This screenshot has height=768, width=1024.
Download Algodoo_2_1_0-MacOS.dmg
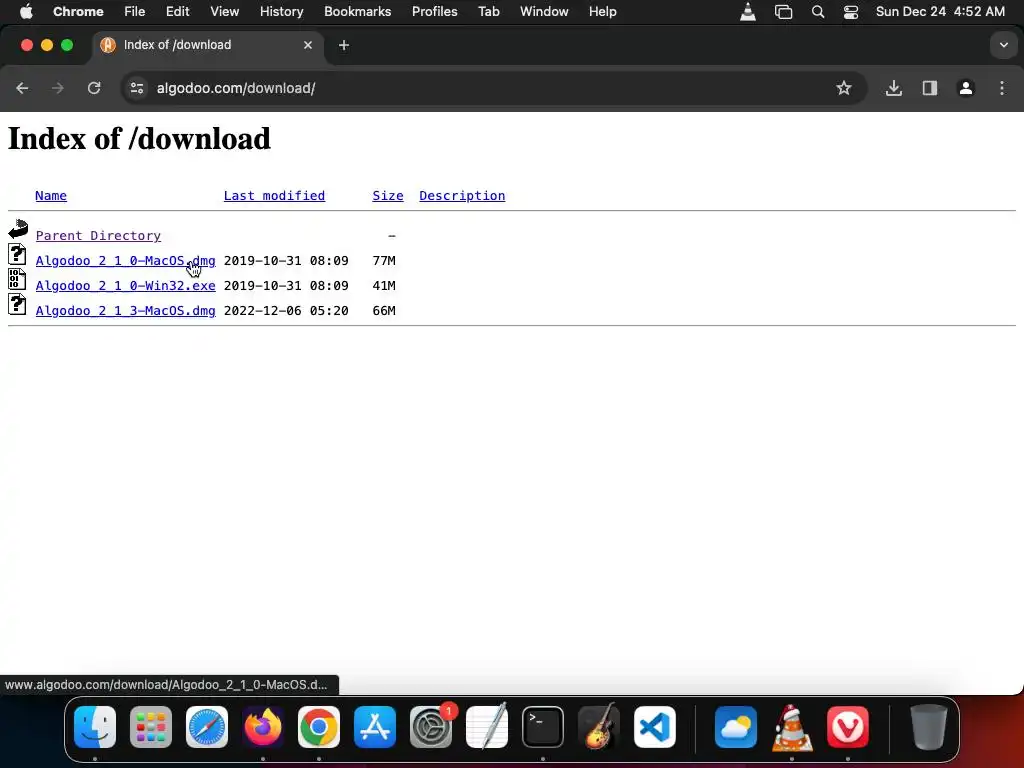(125, 261)
